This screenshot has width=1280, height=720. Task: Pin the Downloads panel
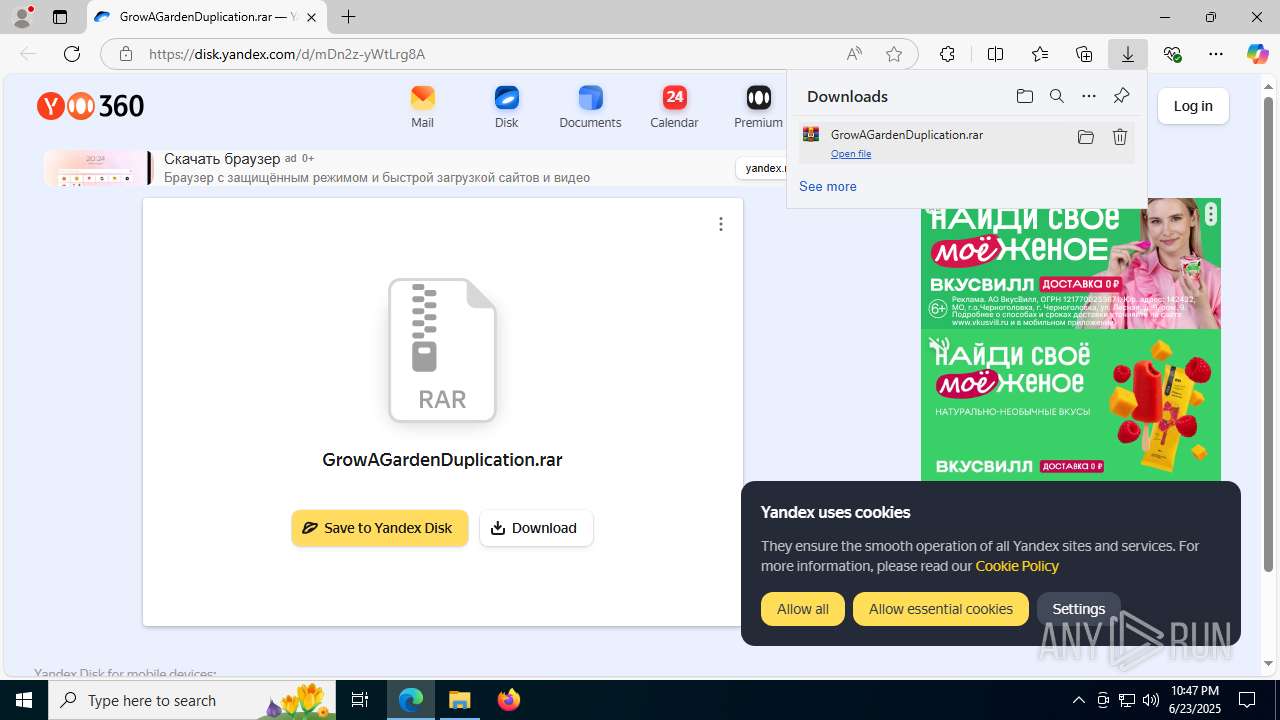tap(1121, 96)
